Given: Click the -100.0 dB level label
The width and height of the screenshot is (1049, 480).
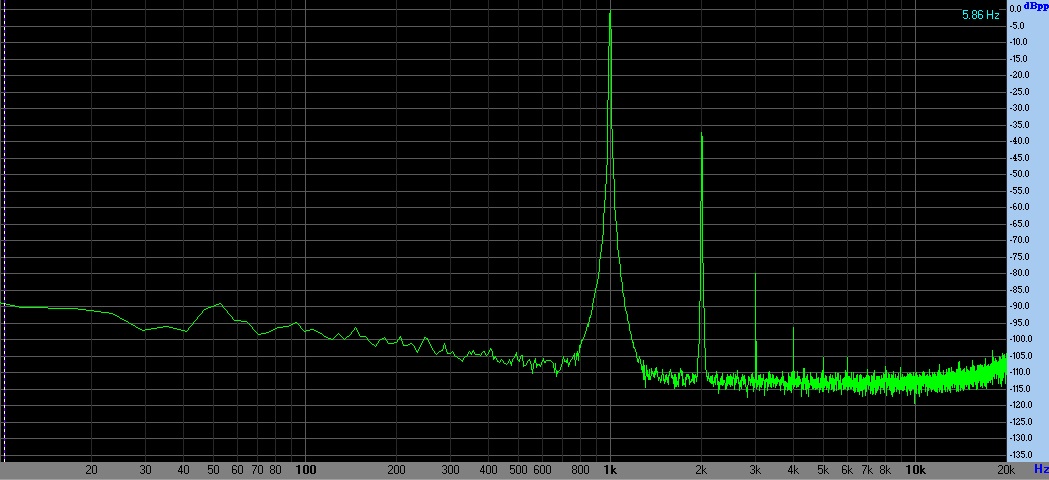Looking at the screenshot, I should tap(1020, 339).
